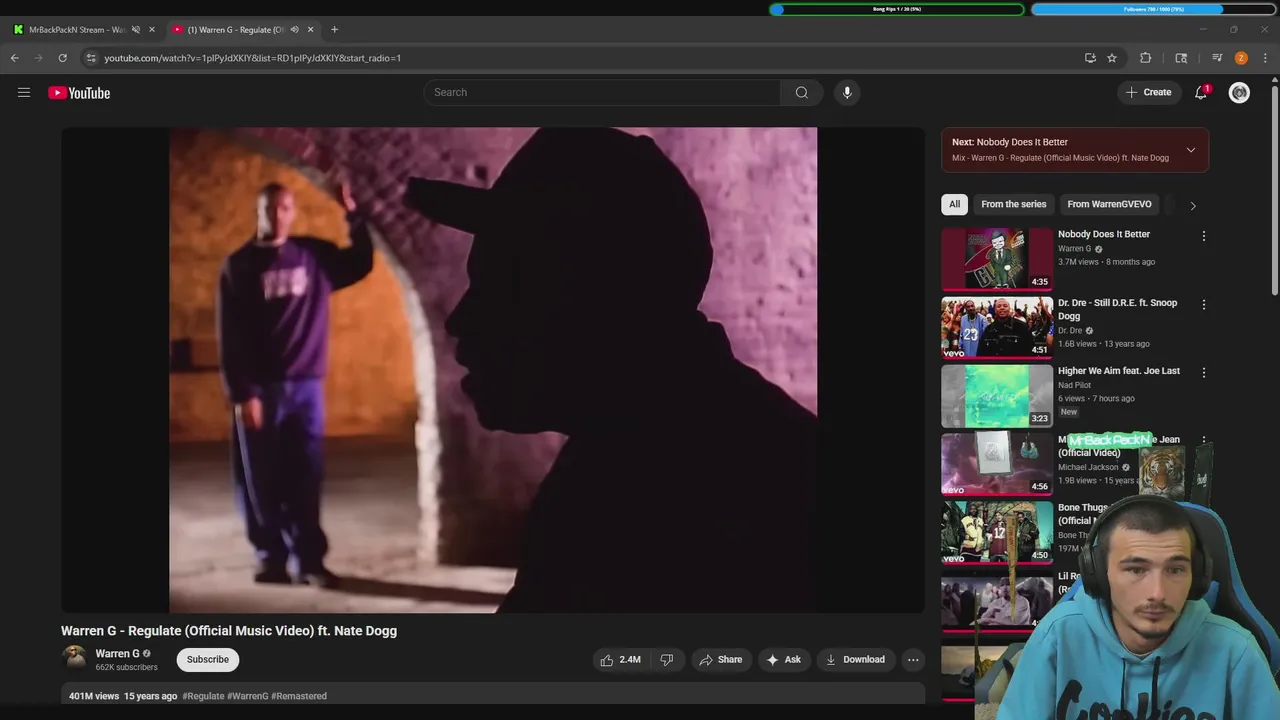Click the Share button

720,660
